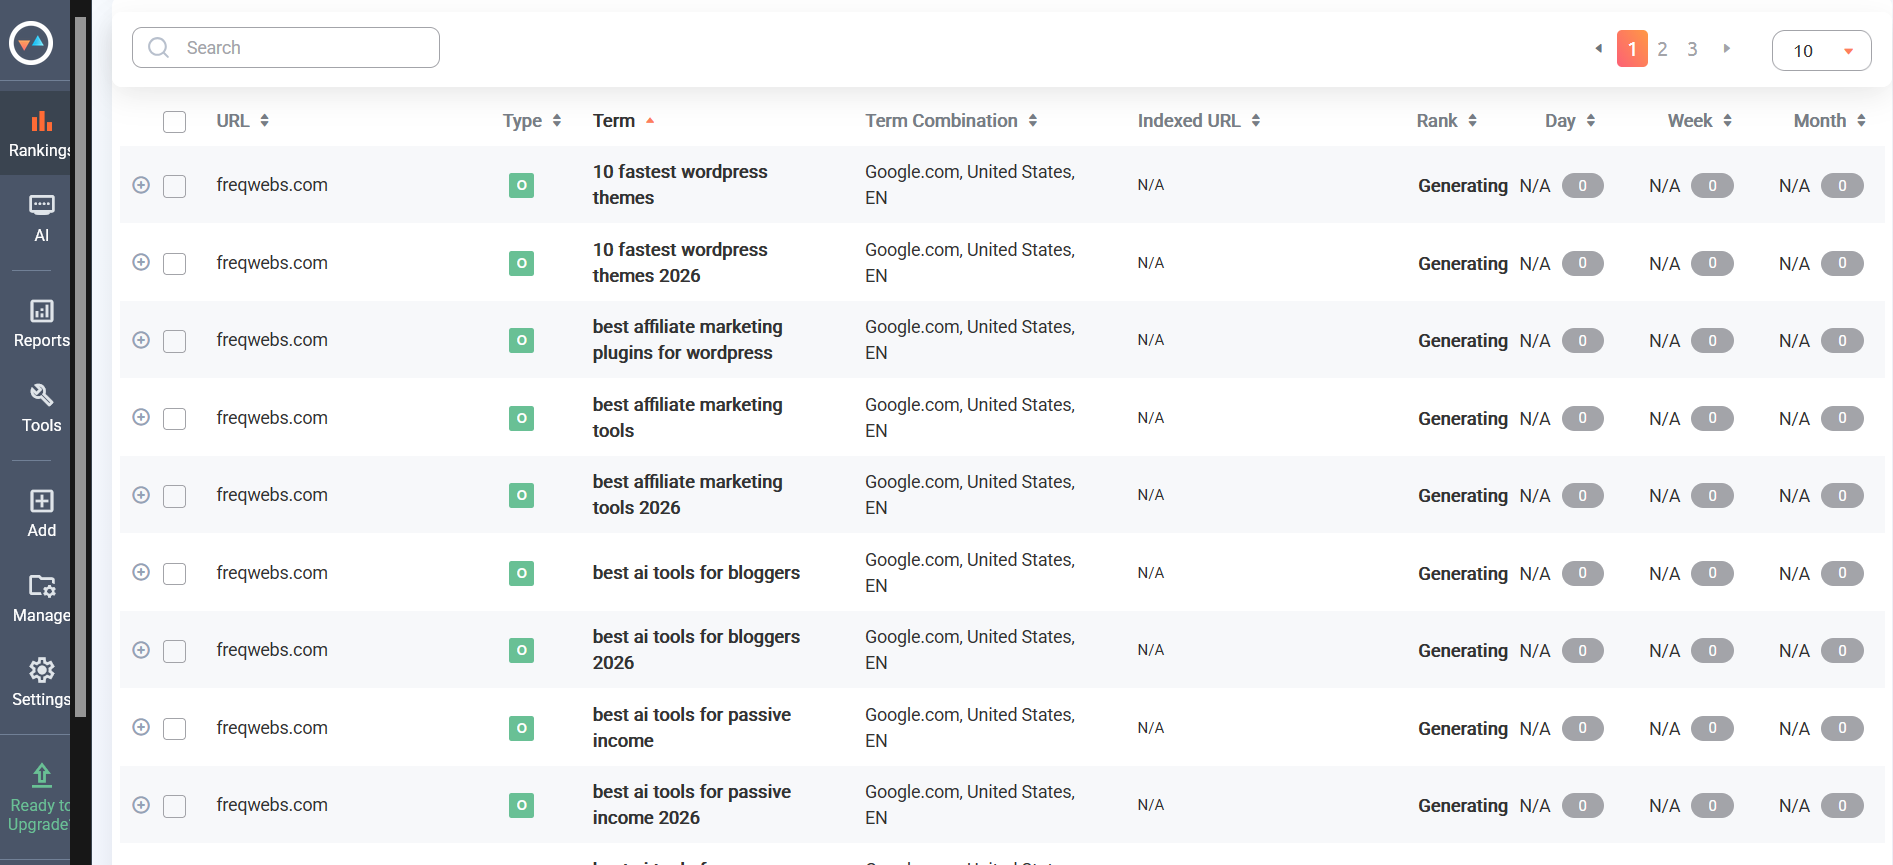Click green type icon for '10 fastest wordpress themes'
The height and width of the screenshot is (865, 1893).
[521, 185]
